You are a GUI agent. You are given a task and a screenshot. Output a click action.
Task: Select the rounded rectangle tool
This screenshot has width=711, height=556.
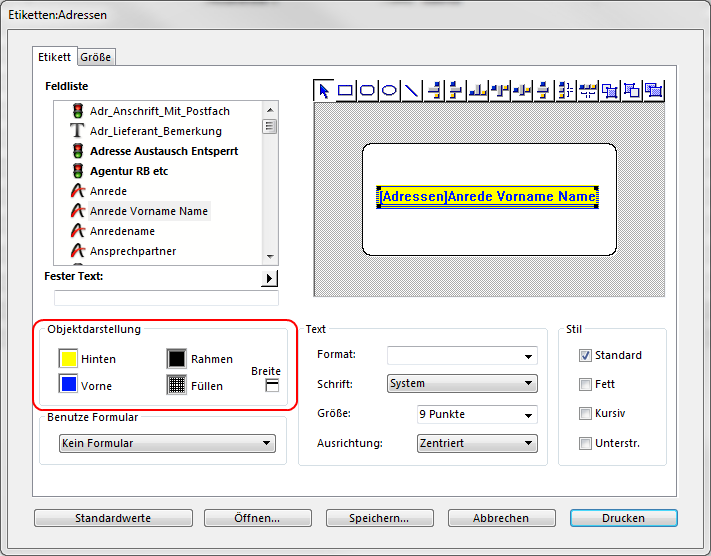(368, 90)
